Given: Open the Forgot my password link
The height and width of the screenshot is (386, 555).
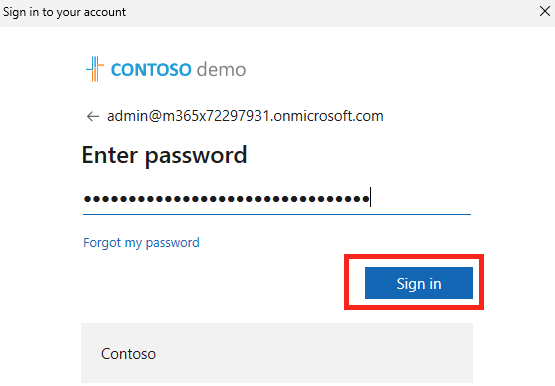Looking at the screenshot, I should [x=141, y=243].
